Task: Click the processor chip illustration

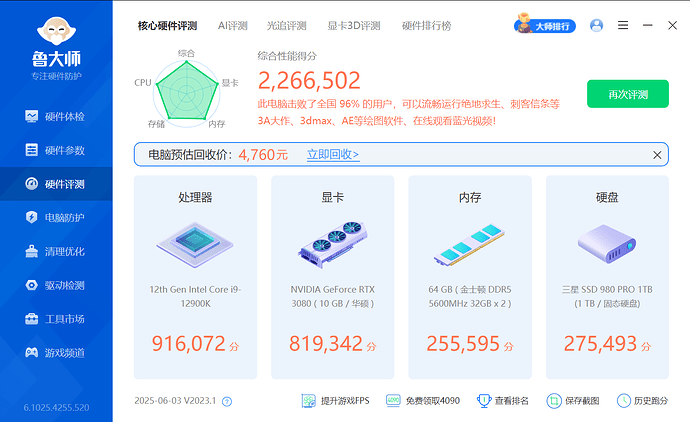Action: click(195, 245)
